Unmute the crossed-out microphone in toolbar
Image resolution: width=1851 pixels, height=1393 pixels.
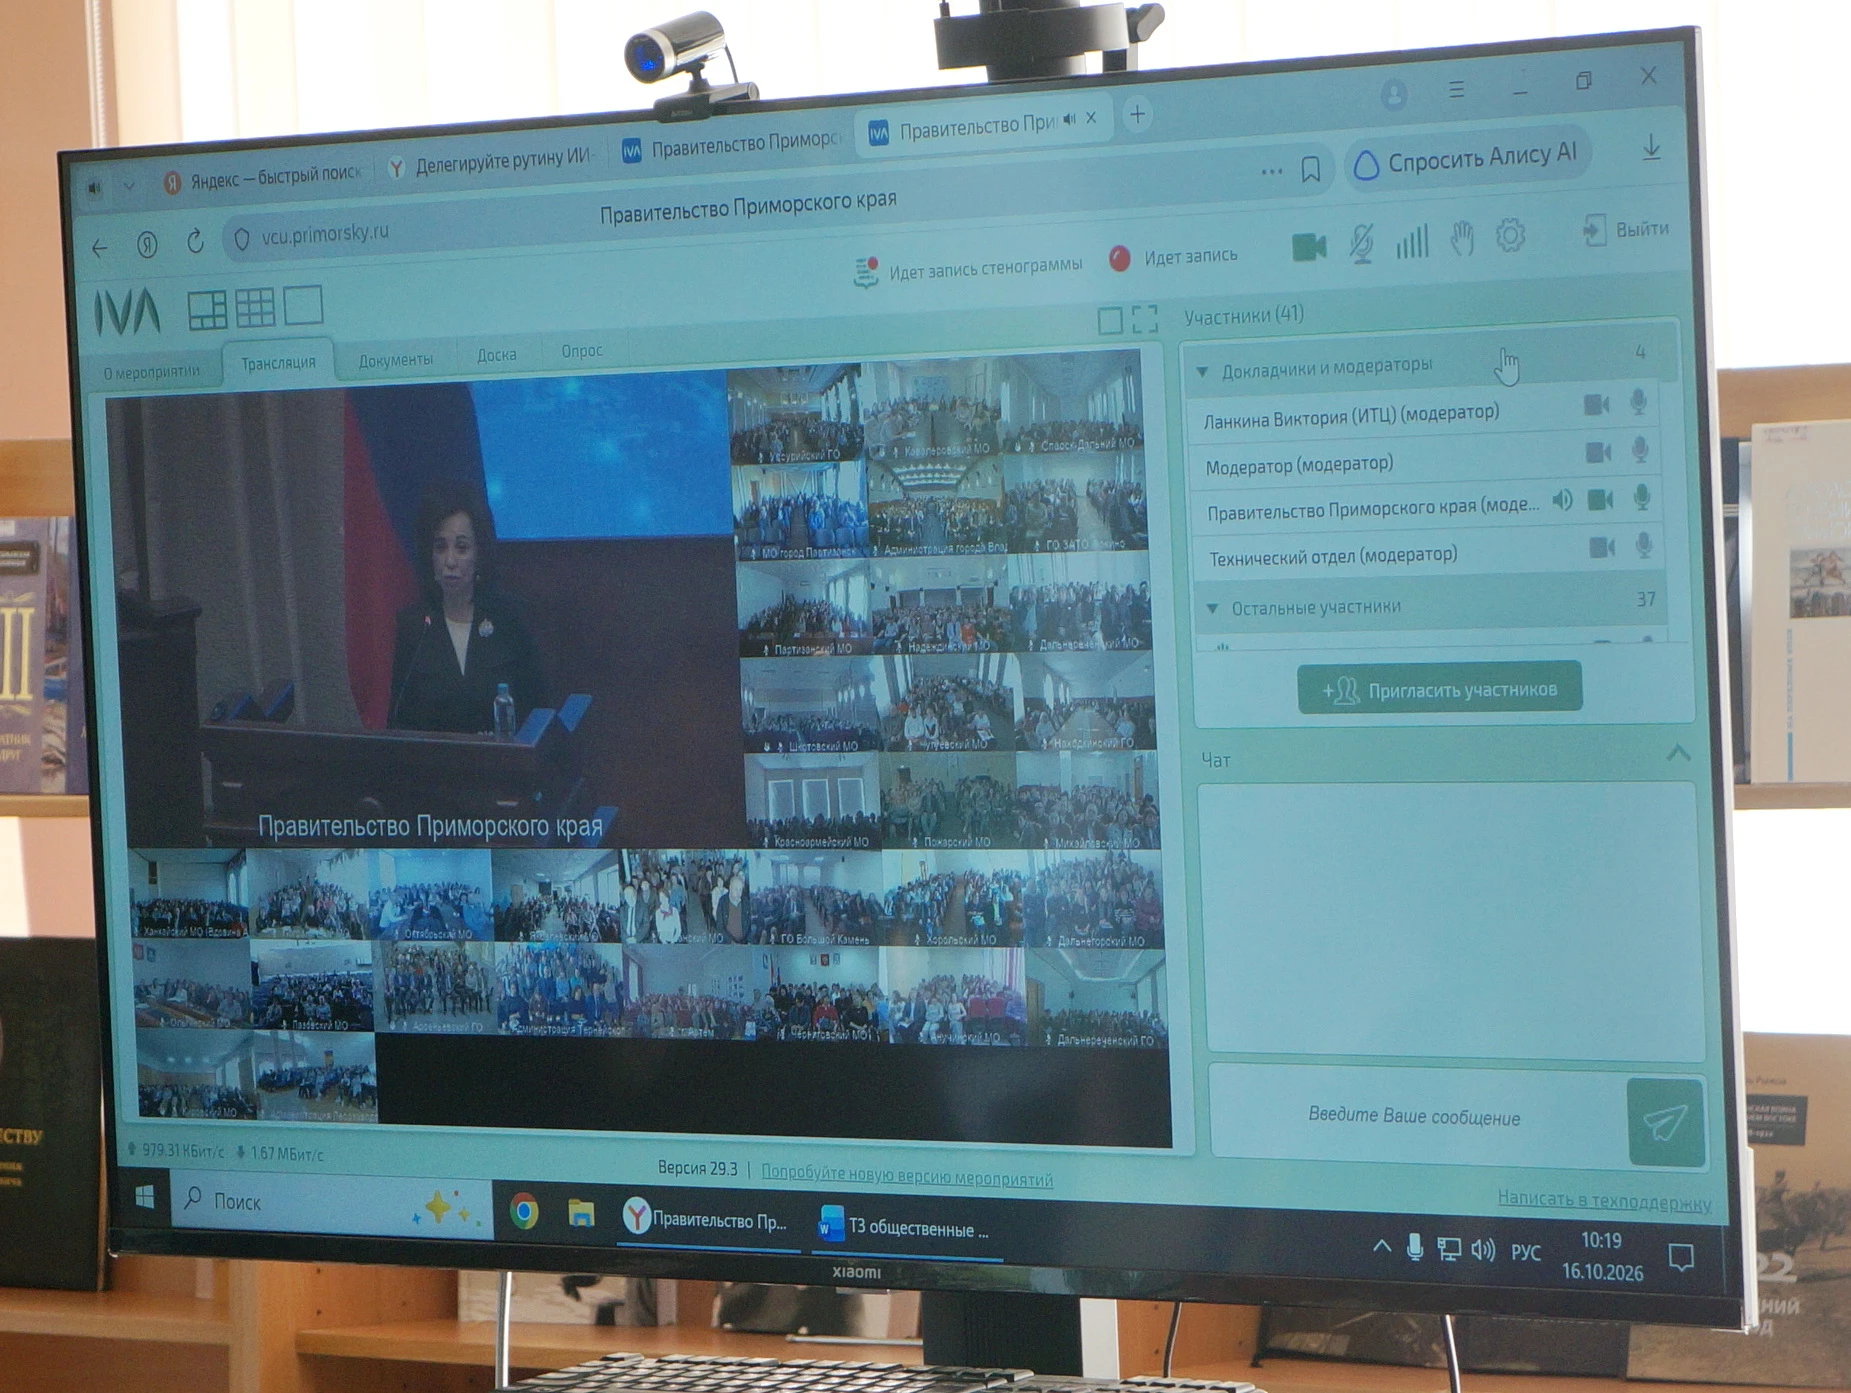[1361, 243]
